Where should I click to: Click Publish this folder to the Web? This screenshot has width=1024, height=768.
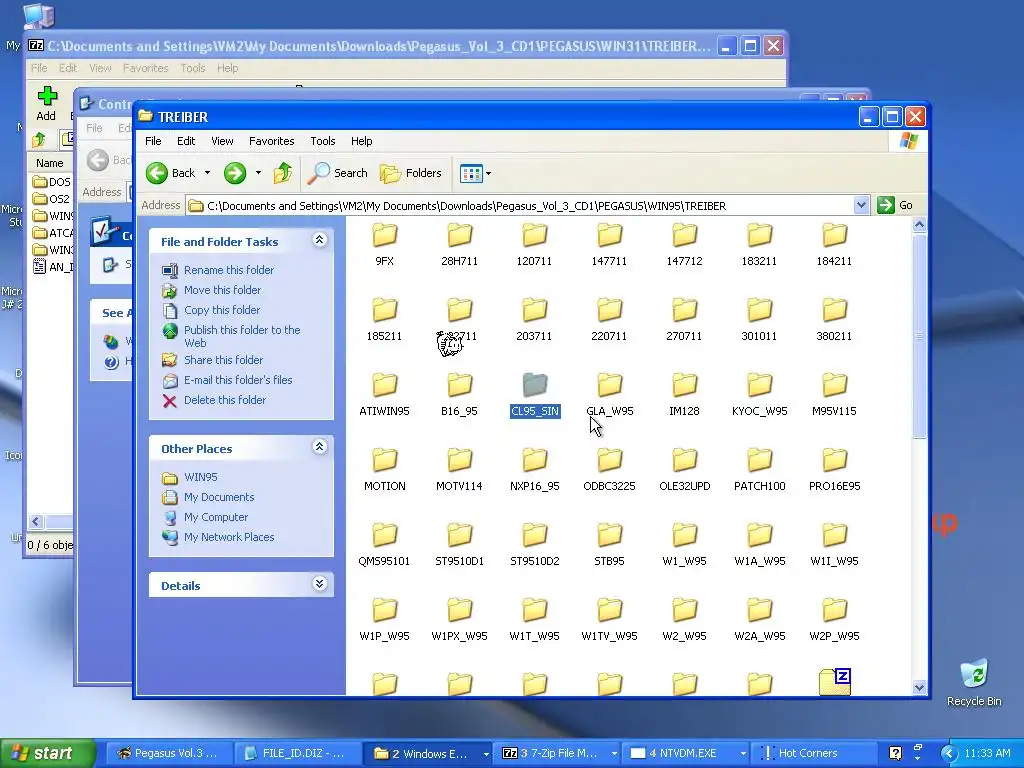(x=242, y=336)
